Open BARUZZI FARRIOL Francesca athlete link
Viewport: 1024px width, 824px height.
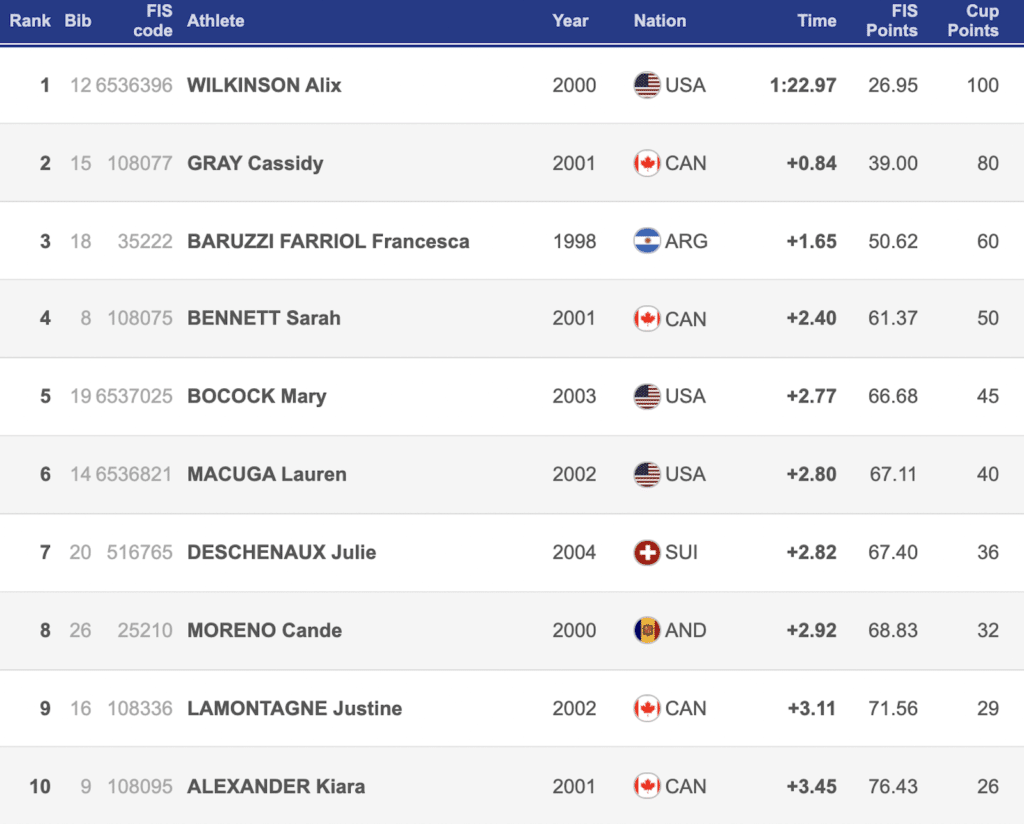pos(328,241)
